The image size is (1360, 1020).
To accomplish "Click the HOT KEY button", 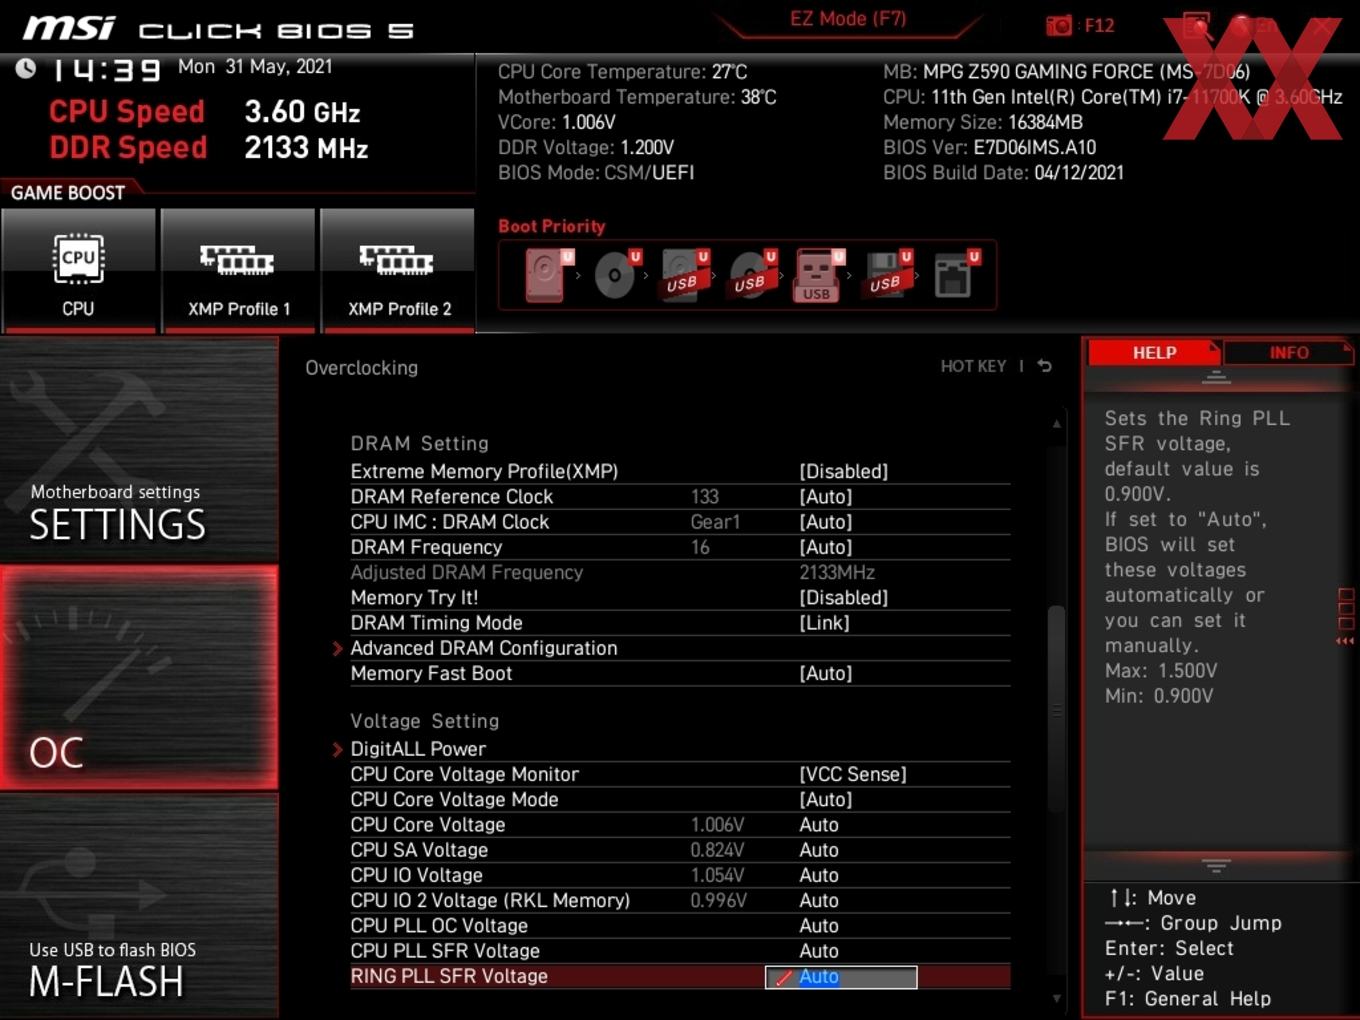I will pyautogui.click(x=973, y=366).
